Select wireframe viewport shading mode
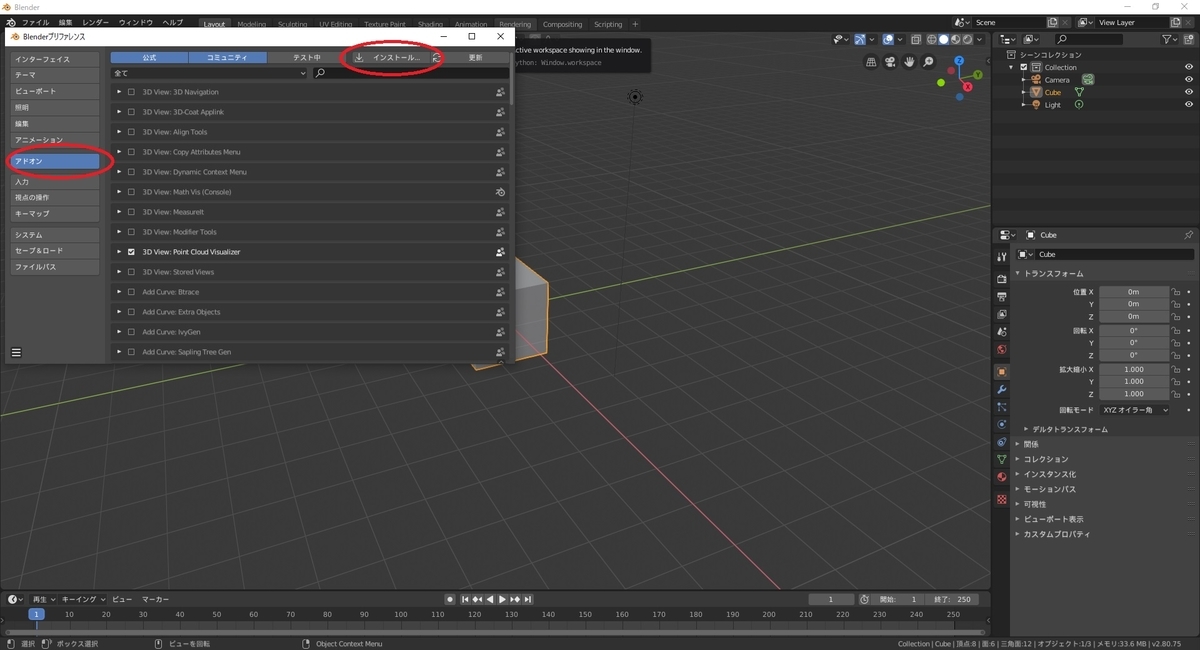Viewport: 1200px width, 650px height. pyautogui.click(x=931, y=39)
